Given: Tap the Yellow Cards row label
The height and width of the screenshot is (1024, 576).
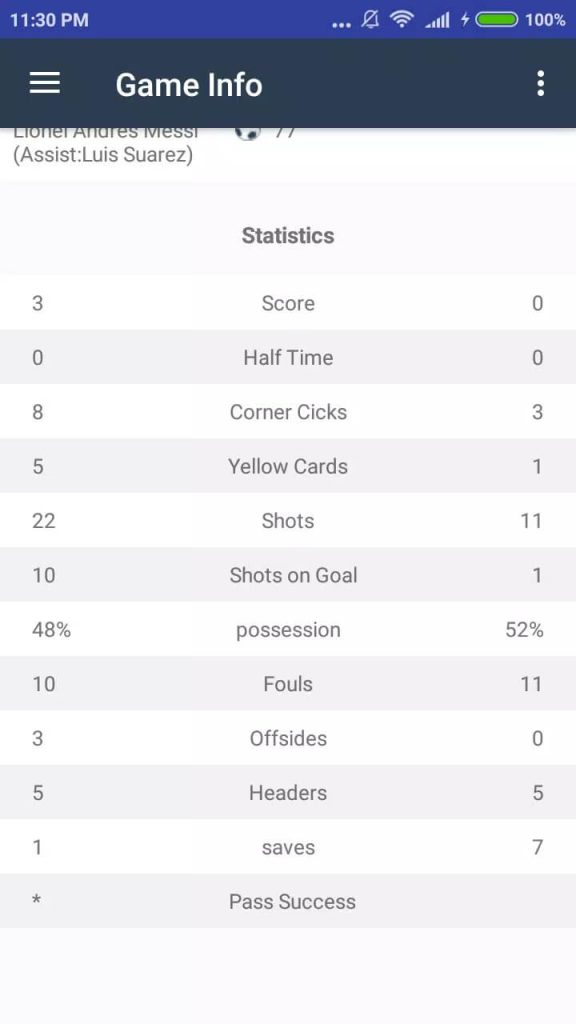Looking at the screenshot, I should click(x=288, y=466).
